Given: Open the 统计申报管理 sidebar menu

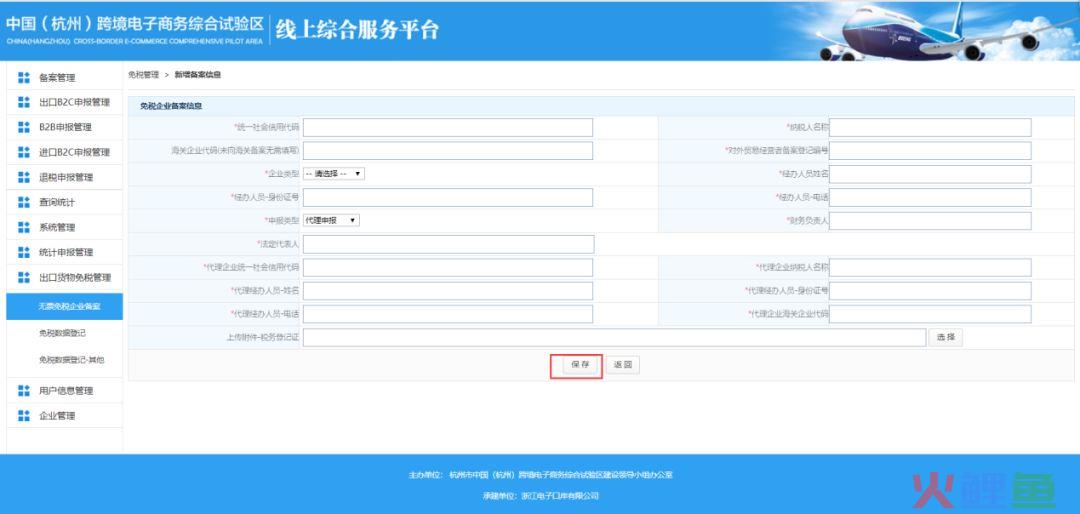Looking at the screenshot, I should tap(65, 252).
